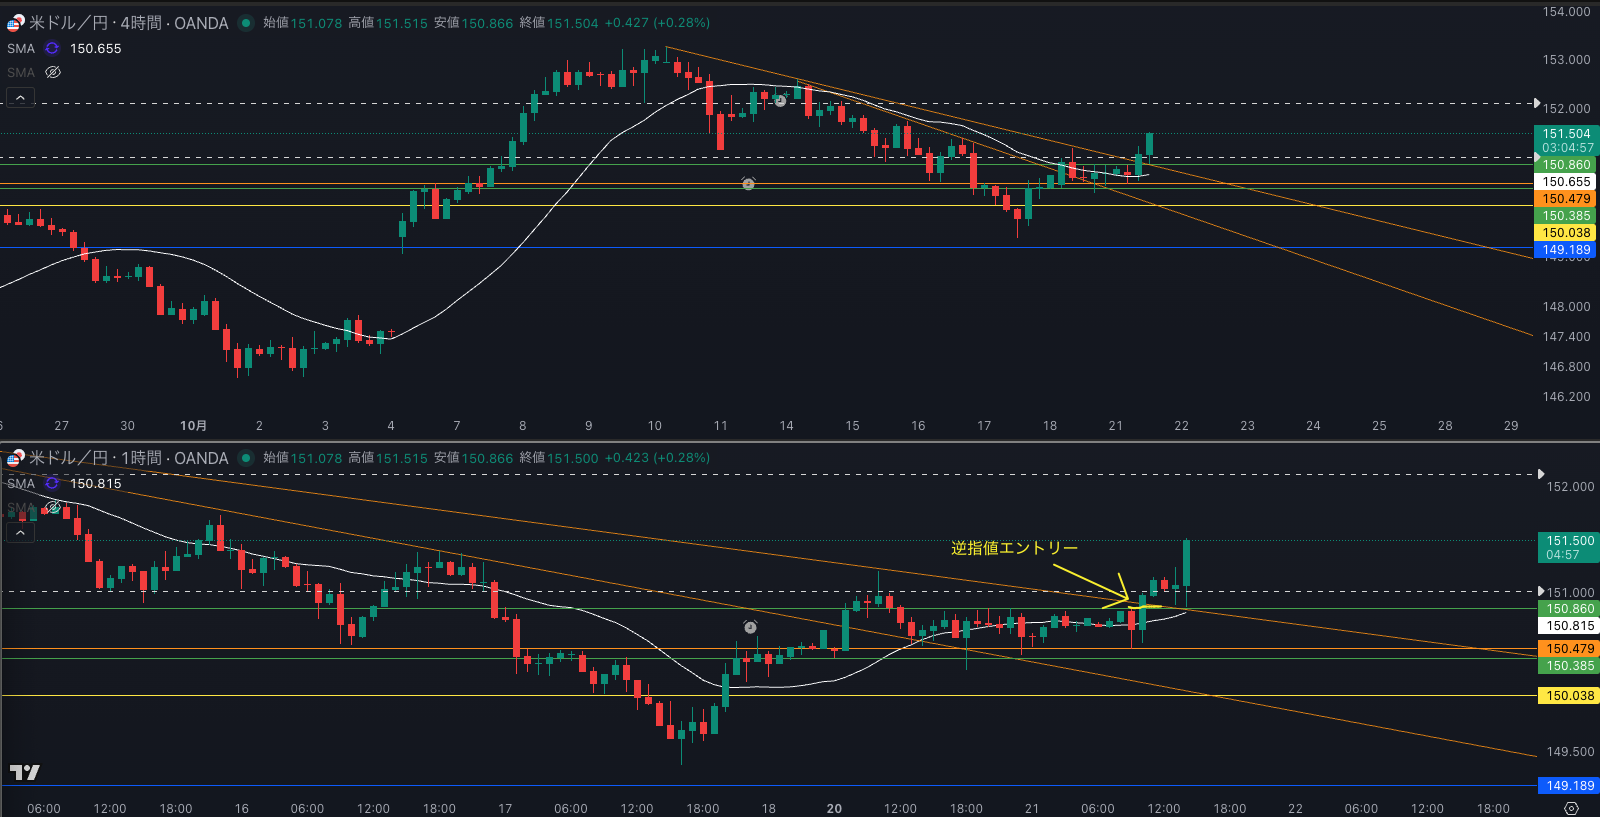Select the 1時間 chart symbol title
This screenshot has width=1600, height=817.
pyautogui.click(x=128, y=458)
